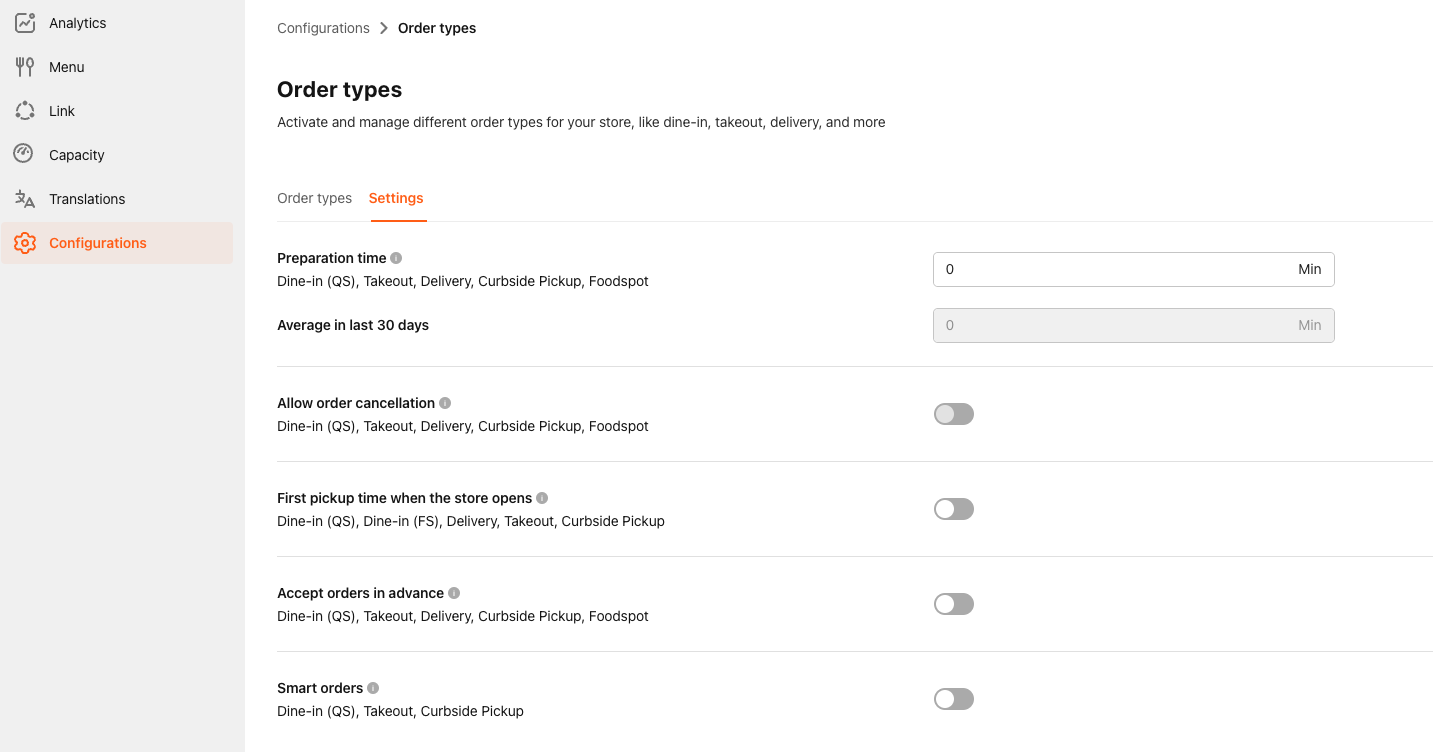This screenshot has height=752, width=1433.
Task: Click the Link circular nodes icon
Action: (25, 111)
